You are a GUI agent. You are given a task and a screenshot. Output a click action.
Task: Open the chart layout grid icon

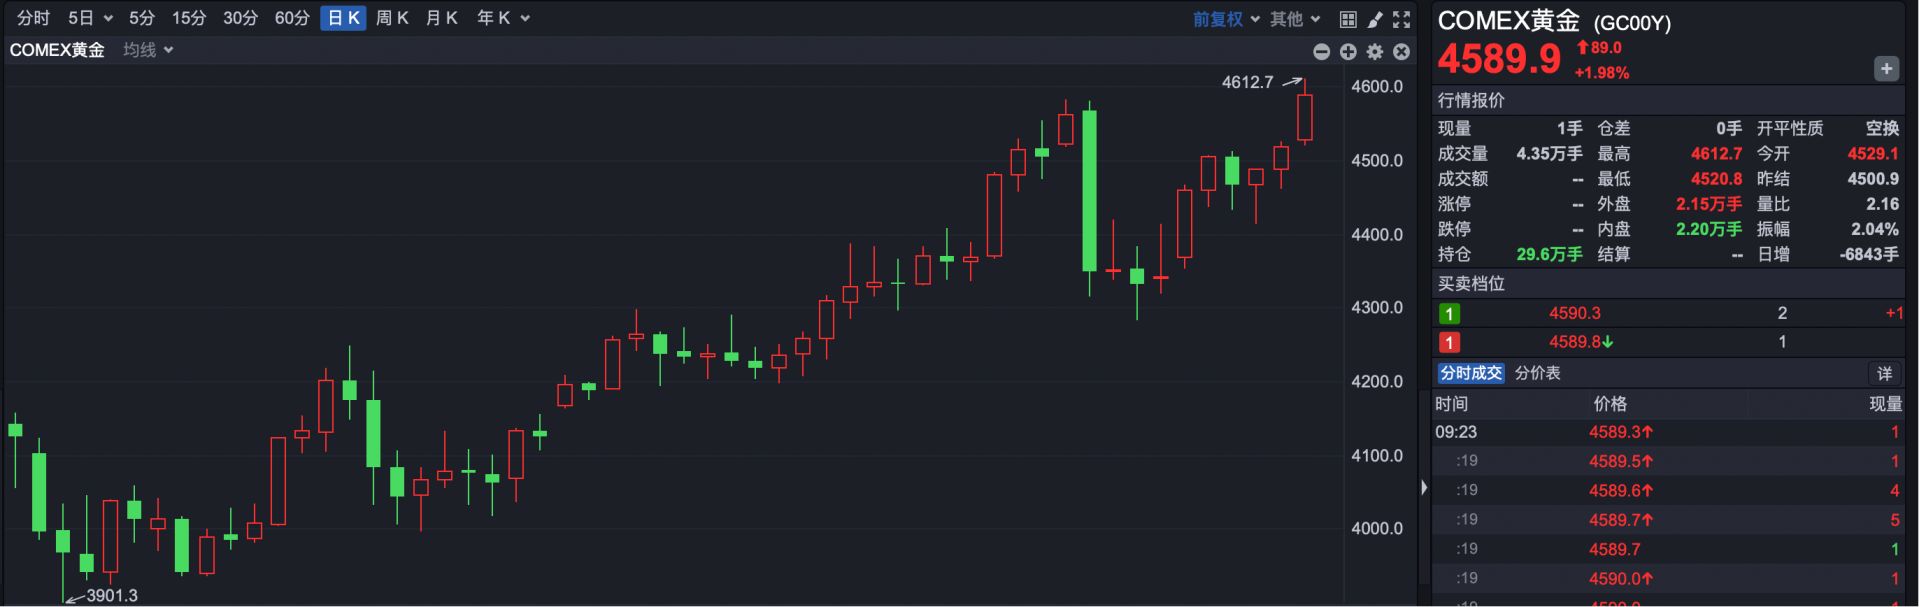(1348, 19)
